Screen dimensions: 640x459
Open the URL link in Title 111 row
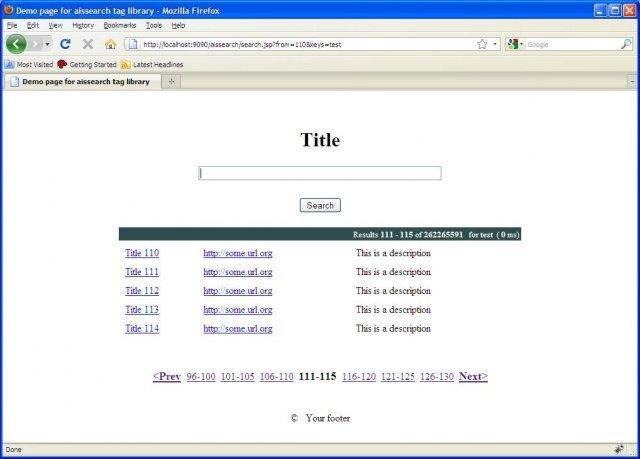point(238,272)
